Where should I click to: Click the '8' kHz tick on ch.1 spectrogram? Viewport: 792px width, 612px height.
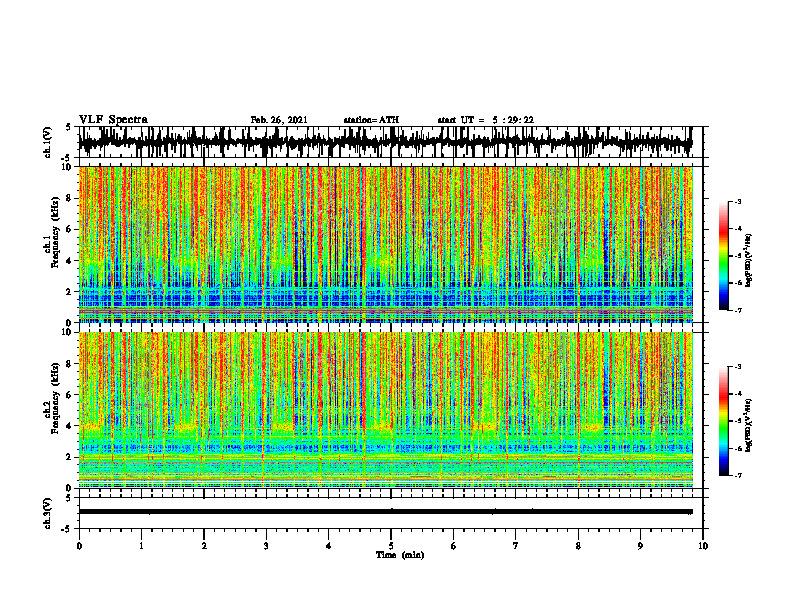(69, 198)
